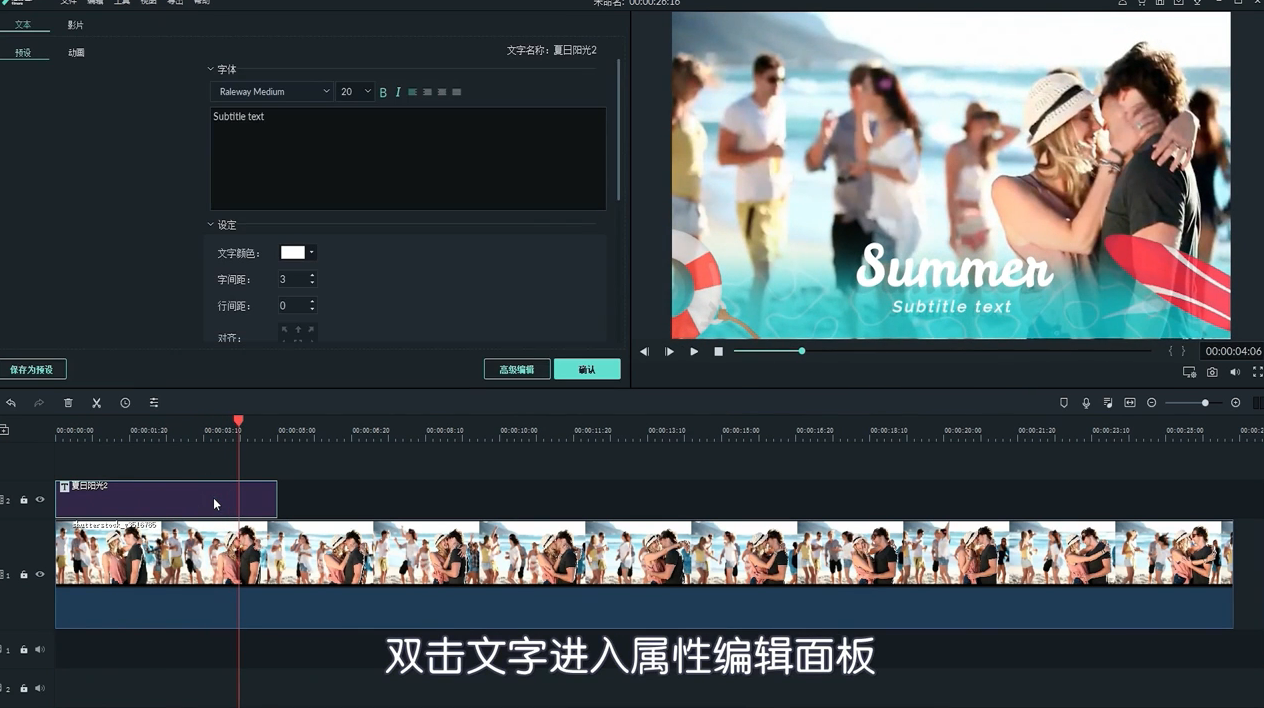Step to next frame in preview
The height and width of the screenshot is (708, 1264).
pos(669,352)
